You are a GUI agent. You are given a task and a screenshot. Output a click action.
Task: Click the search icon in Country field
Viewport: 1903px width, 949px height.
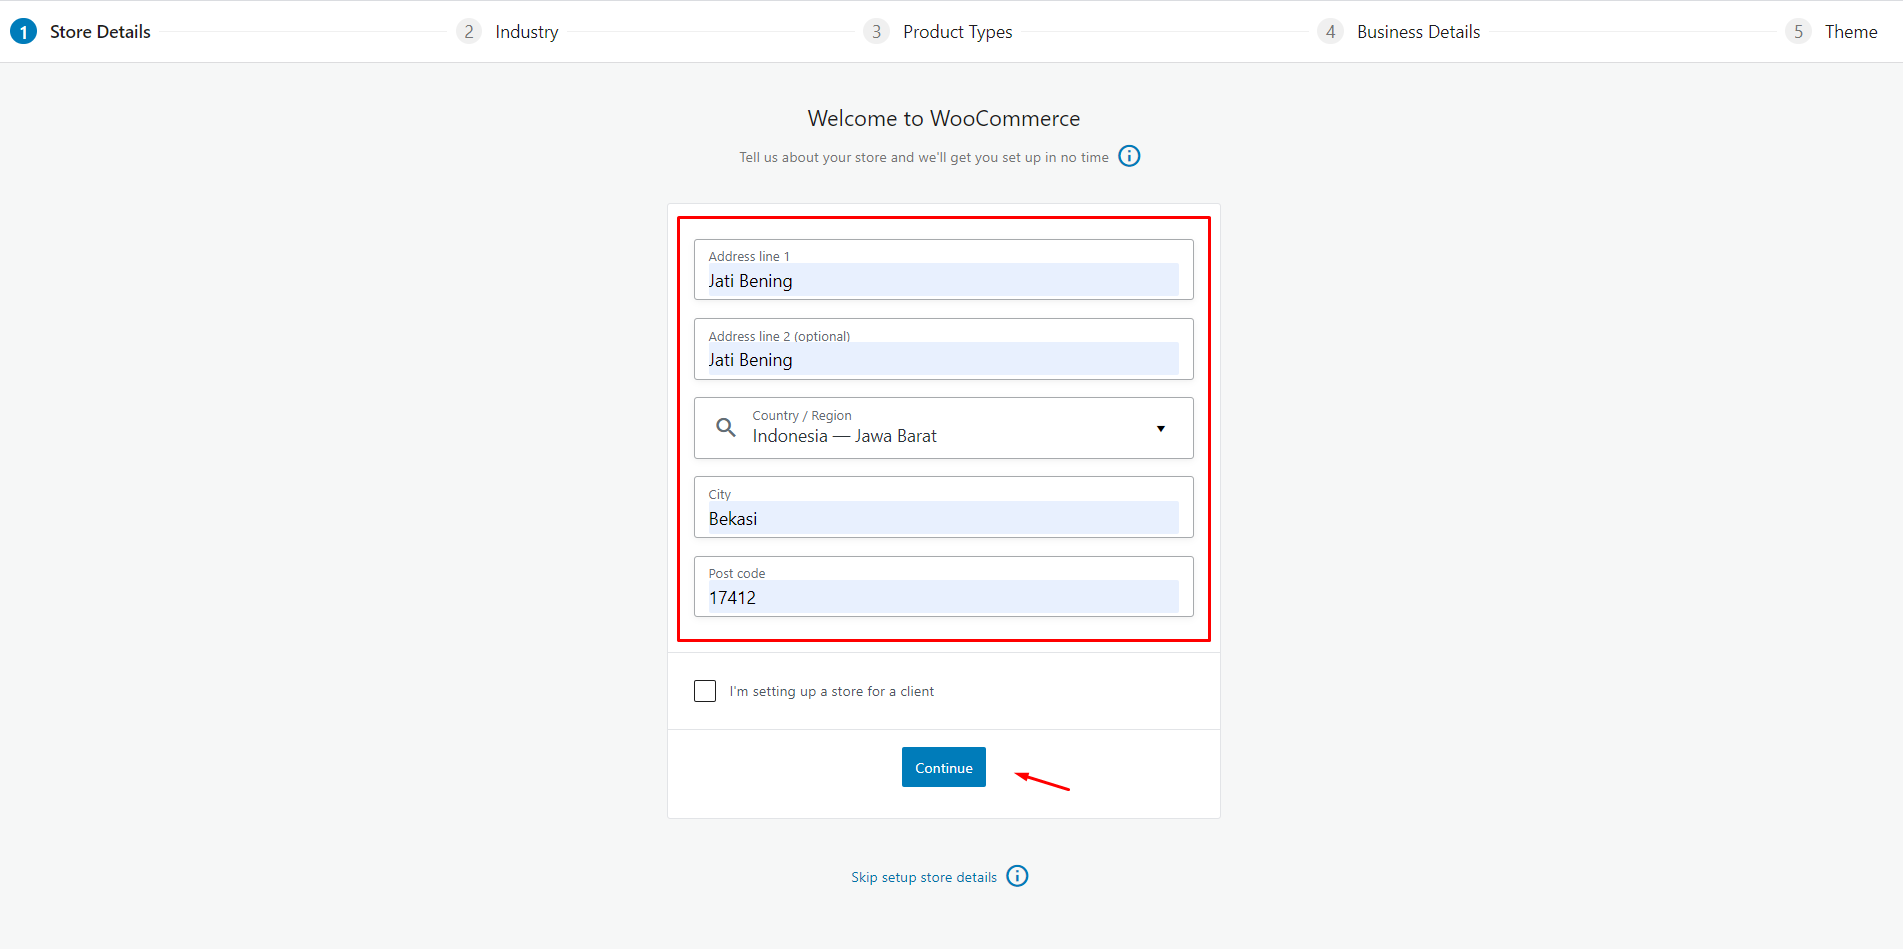(x=726, y=428)
